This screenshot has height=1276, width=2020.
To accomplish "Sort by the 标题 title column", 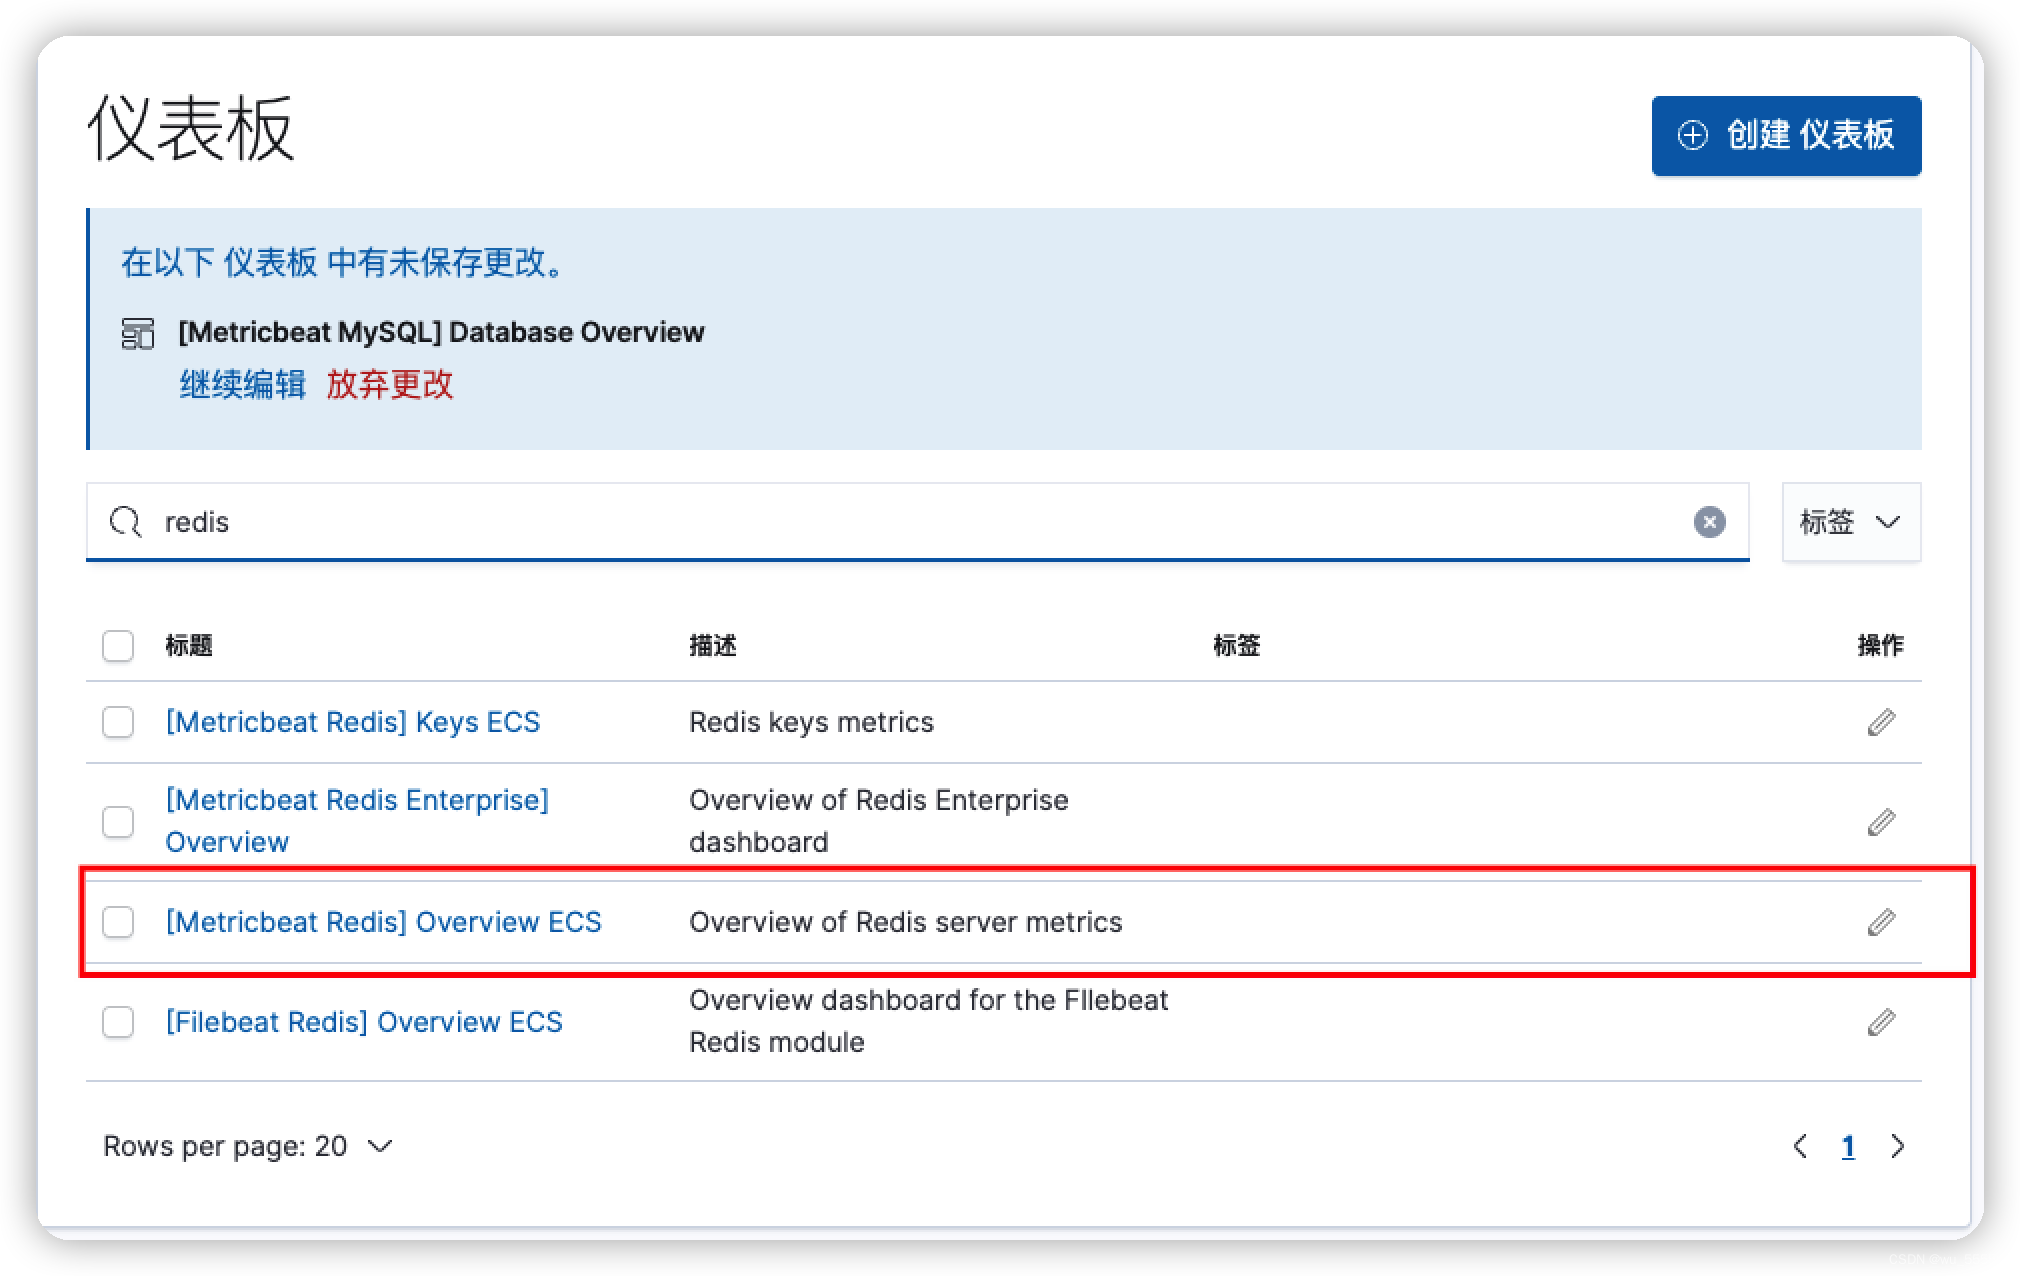I will click(x=189, y=645).
